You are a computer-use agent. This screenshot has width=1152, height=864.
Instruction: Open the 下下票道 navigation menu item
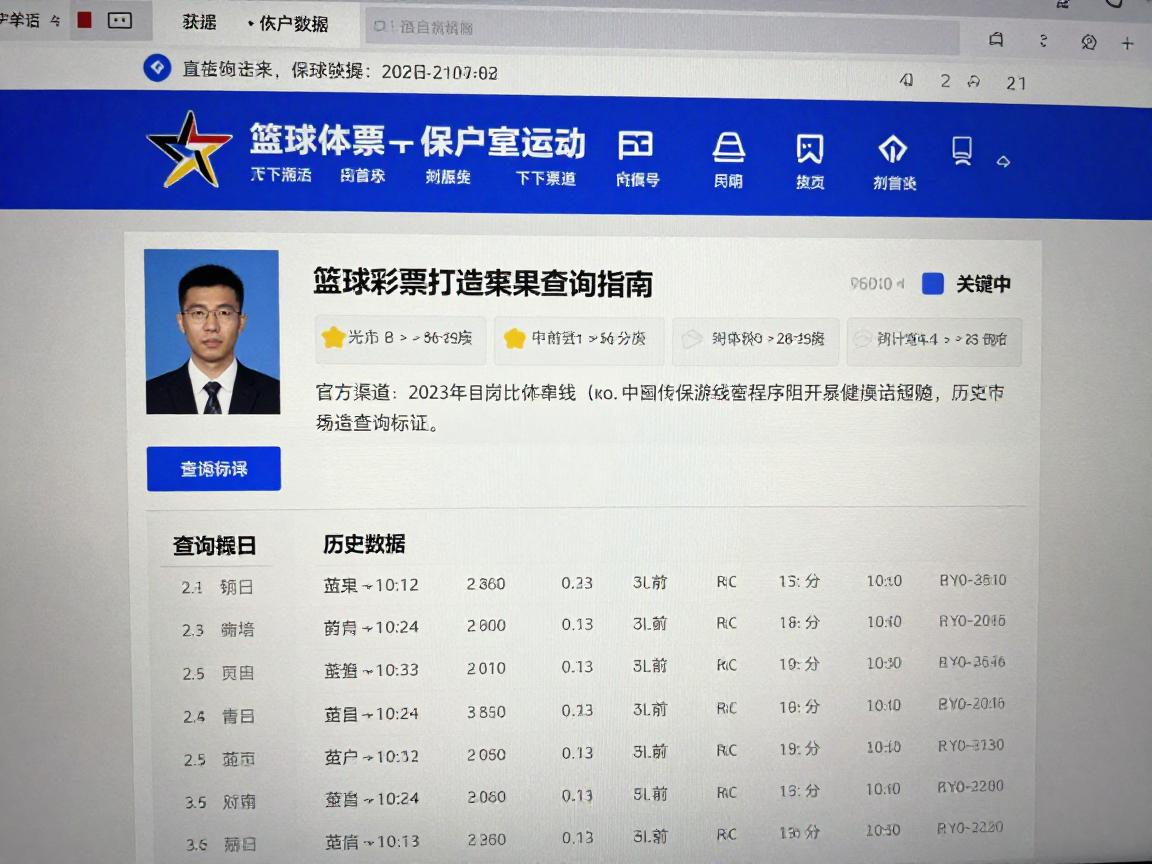coord(546,178)
